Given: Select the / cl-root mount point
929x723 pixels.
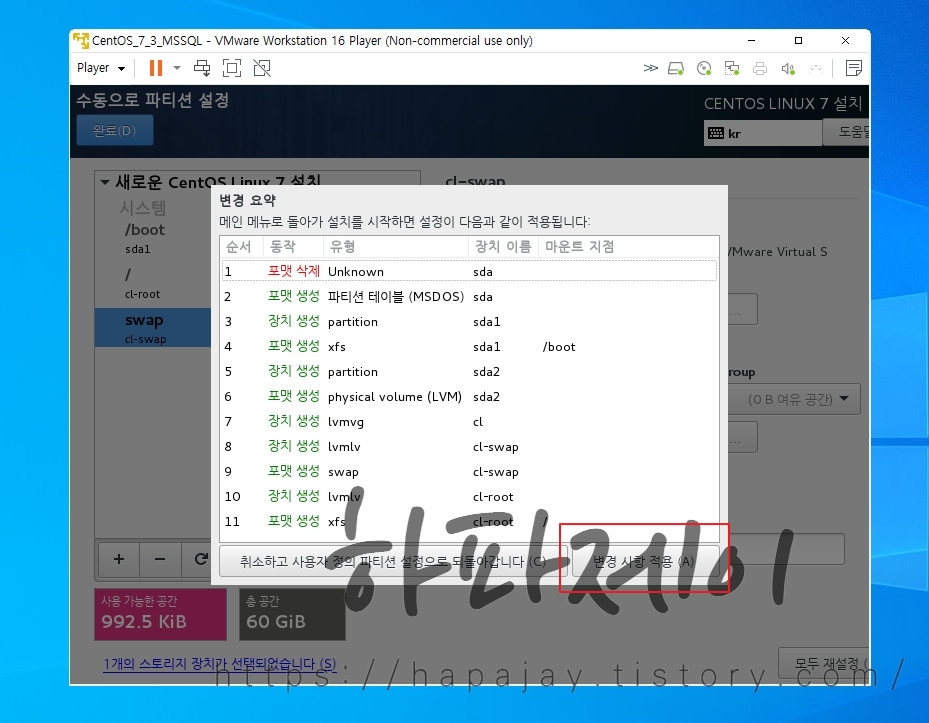Looking at the screenshot, I should (153, 283).
